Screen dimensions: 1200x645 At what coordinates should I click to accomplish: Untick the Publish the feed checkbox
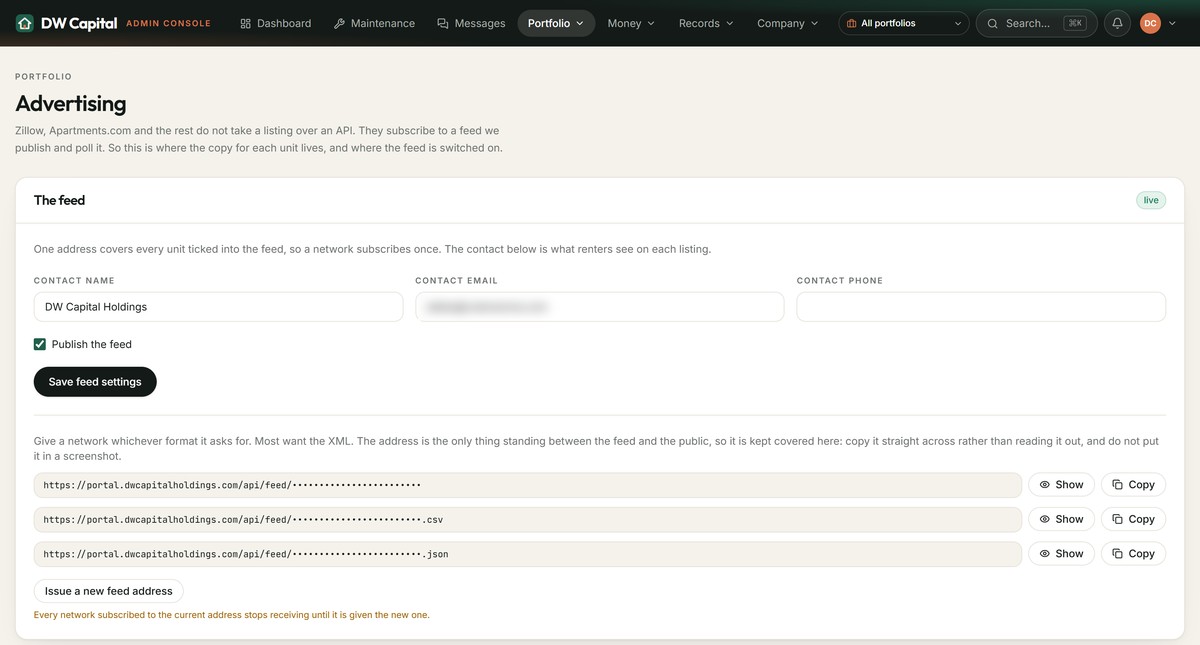[x=40, y=344]
